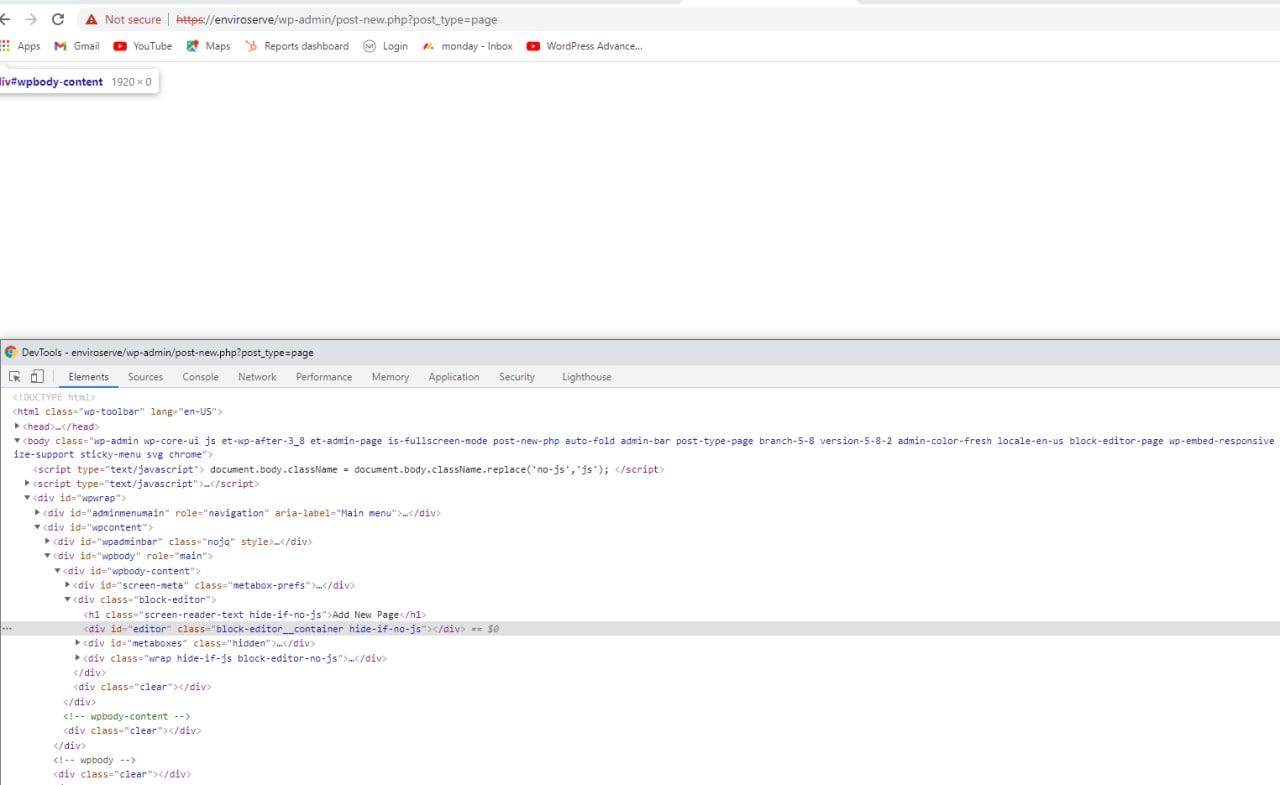Select the wpbody-content comment line
Viewport: 1280px width, 785px height.
[x=127, y=716]
